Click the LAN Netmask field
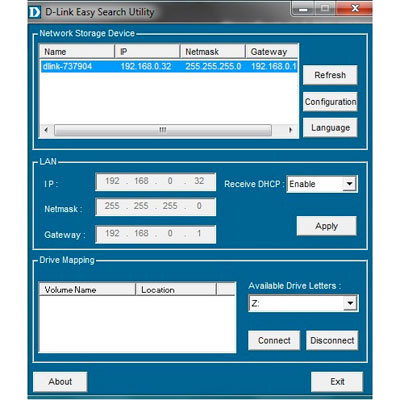 [x=156, y=207]
